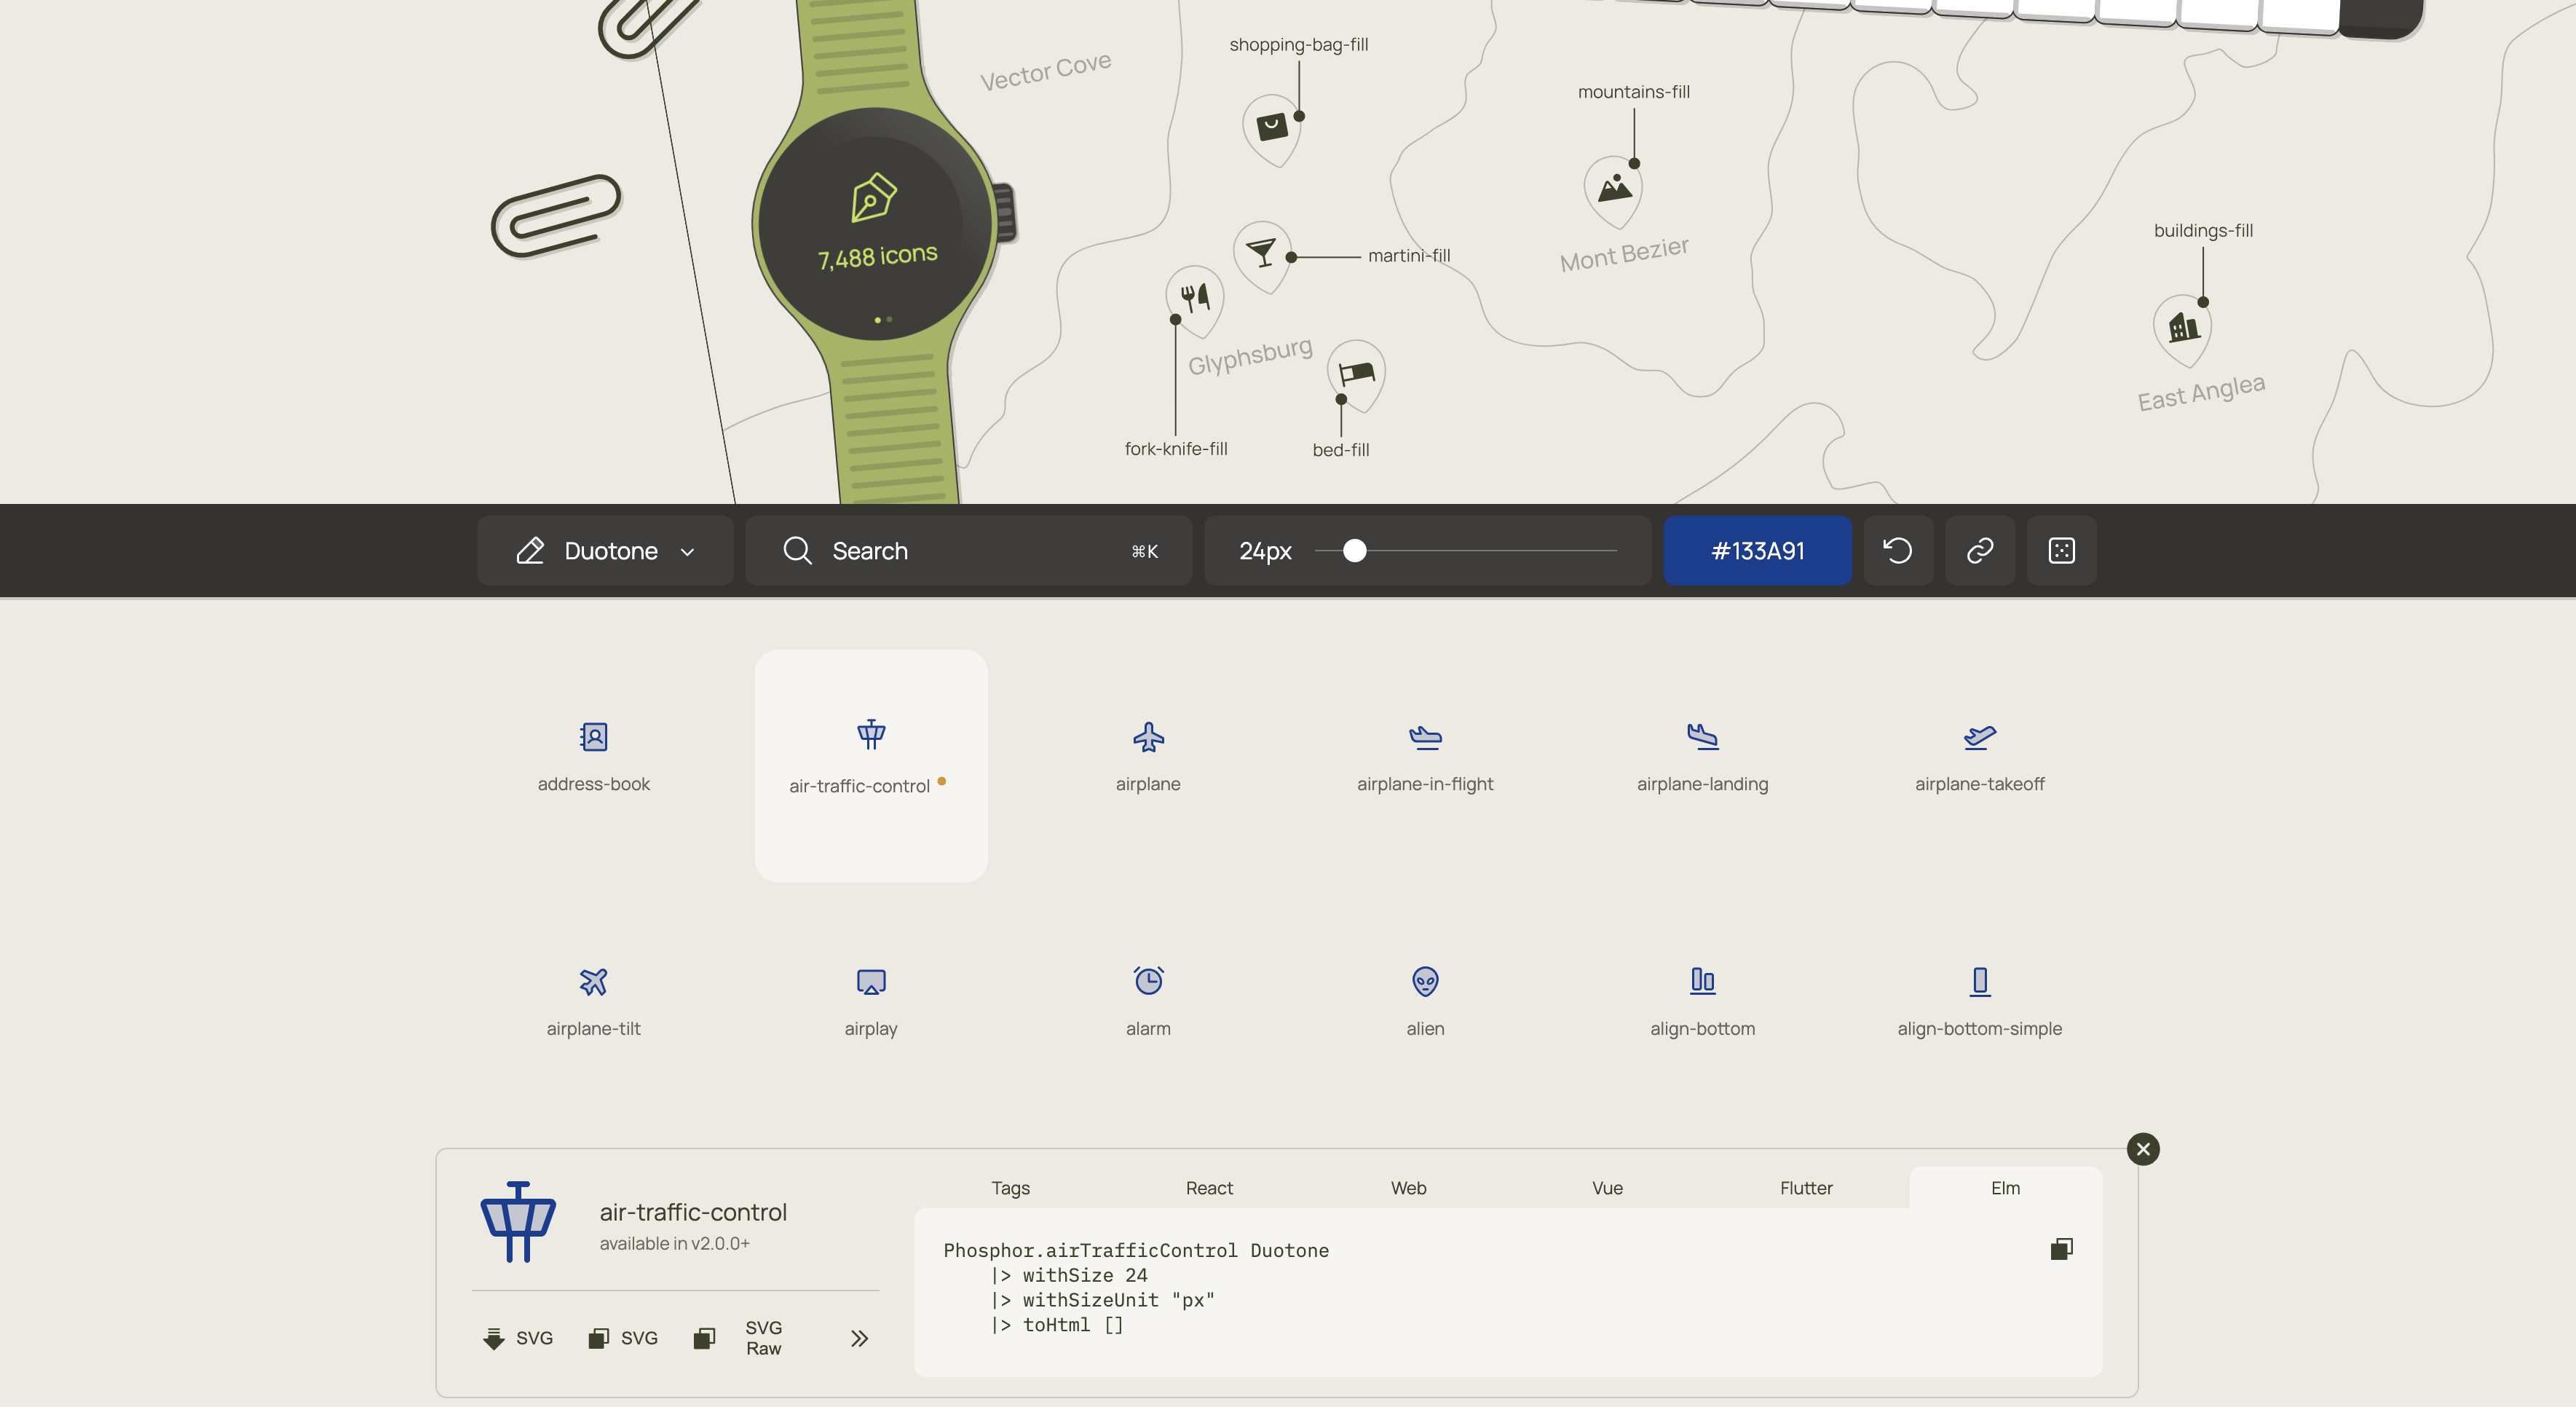Copy SVG Raw code
2576x1407 pixels.
click(x=740, y=1338)
